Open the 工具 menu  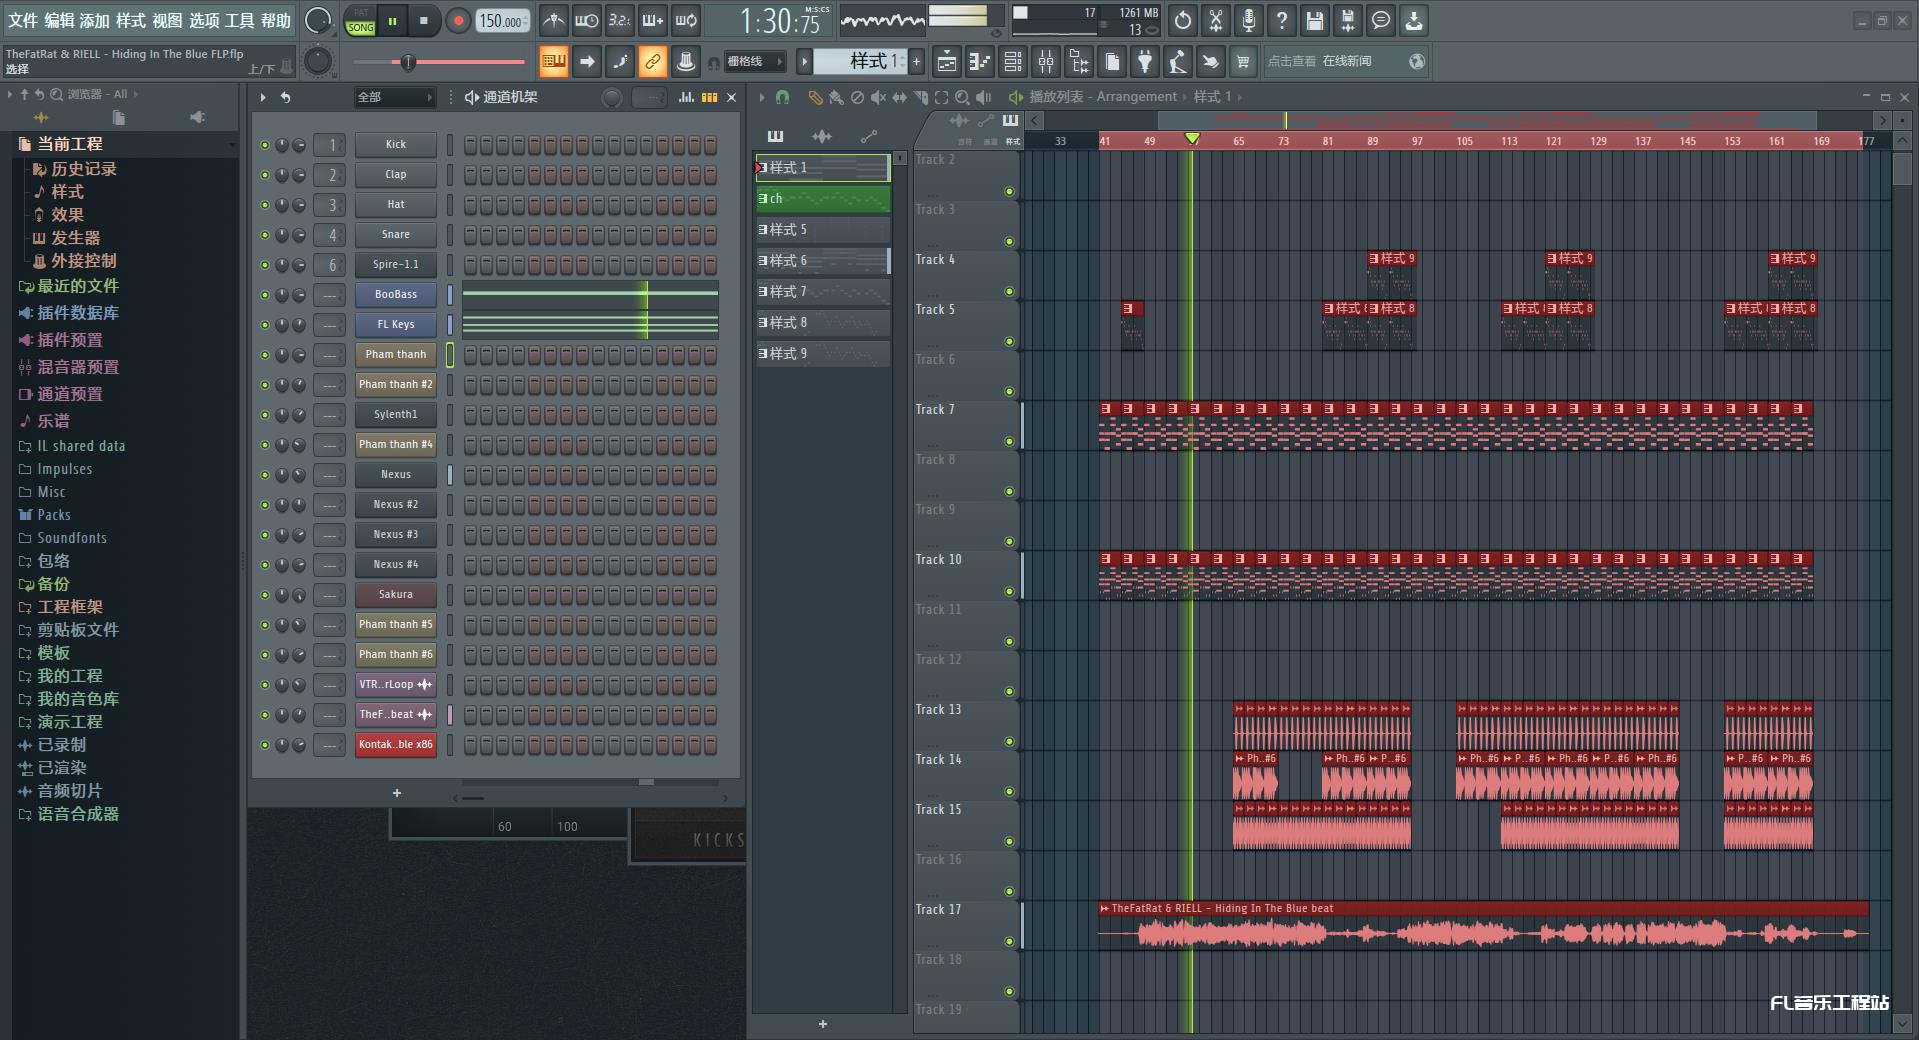pyautogui.click(x=239, y=20)
